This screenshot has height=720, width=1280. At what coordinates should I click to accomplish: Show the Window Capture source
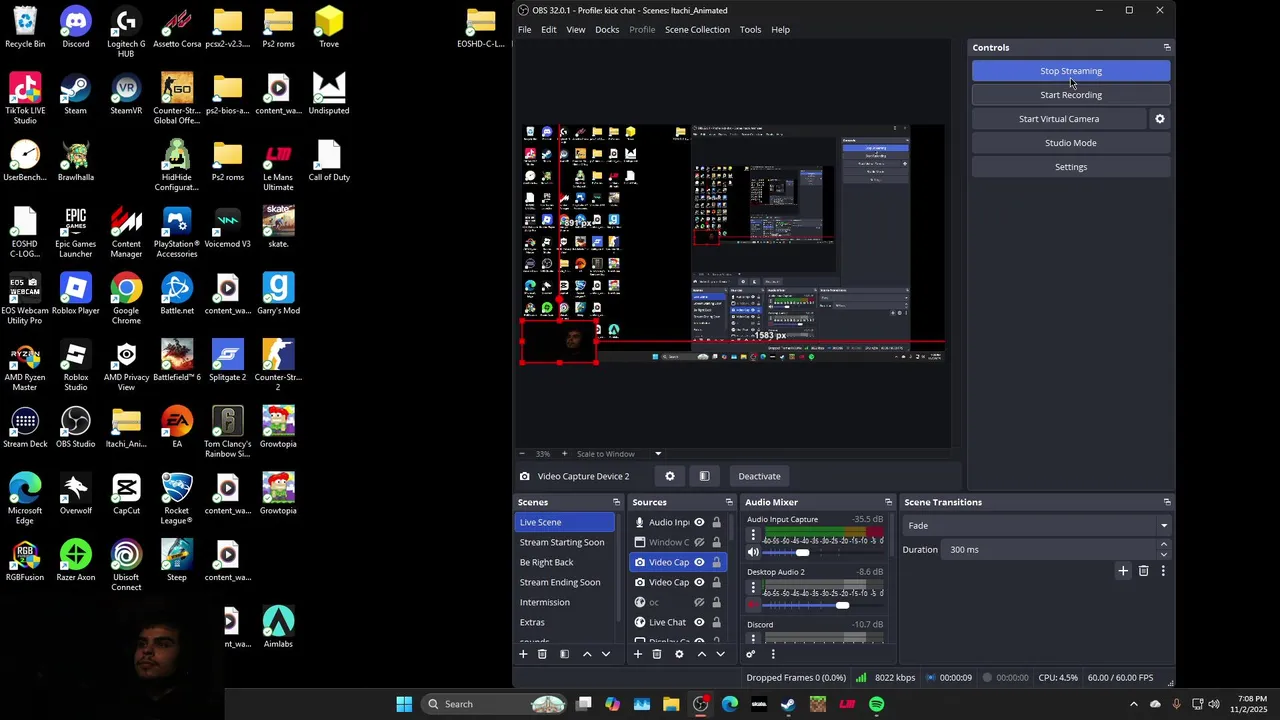tap(699, 542)
